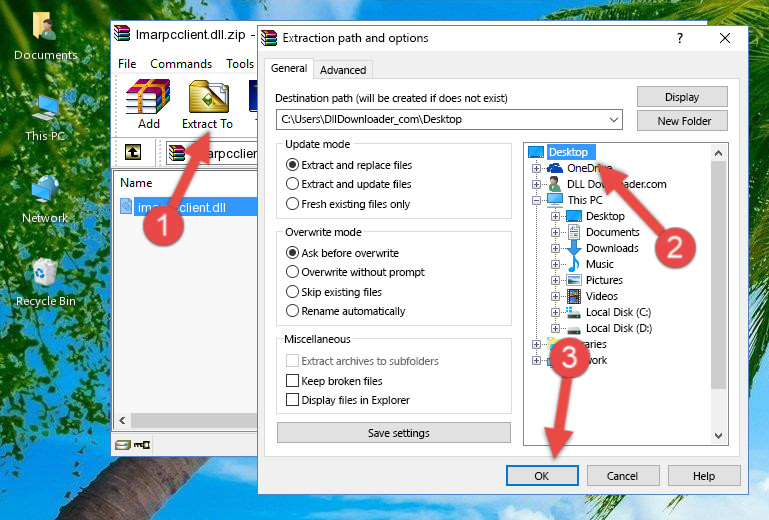Click the Videos film icon in the tree
Screen dimensions: 769x520
pos(574,296)
